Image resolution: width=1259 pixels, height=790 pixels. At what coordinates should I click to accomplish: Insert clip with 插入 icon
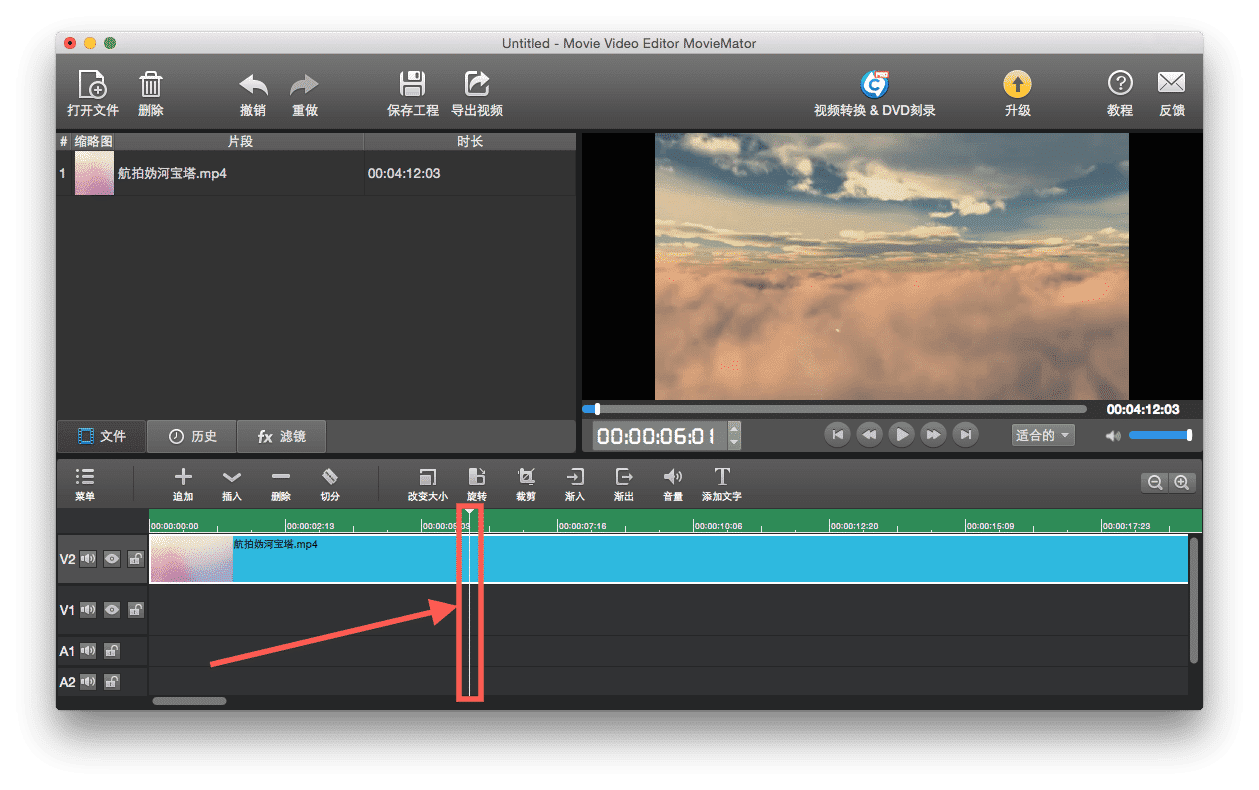[x=232, y=478]
